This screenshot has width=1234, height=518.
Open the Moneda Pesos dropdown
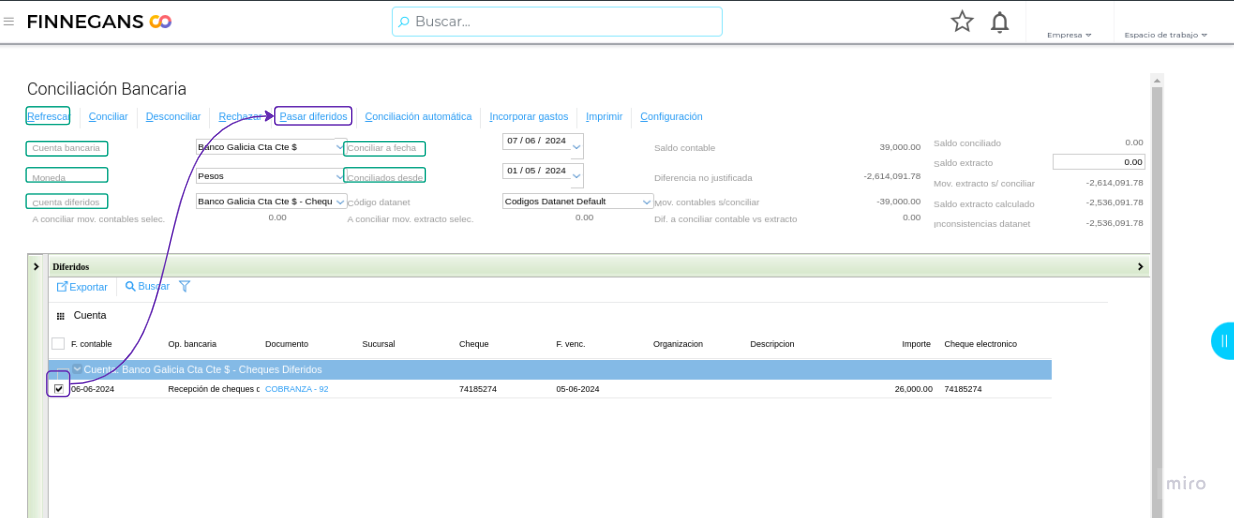click(x=340, y=175)
